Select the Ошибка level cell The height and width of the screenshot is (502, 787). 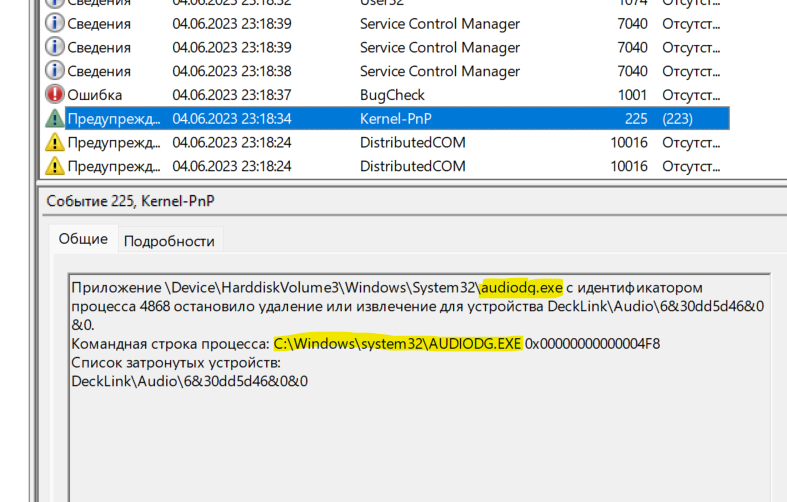click(94, 95)
